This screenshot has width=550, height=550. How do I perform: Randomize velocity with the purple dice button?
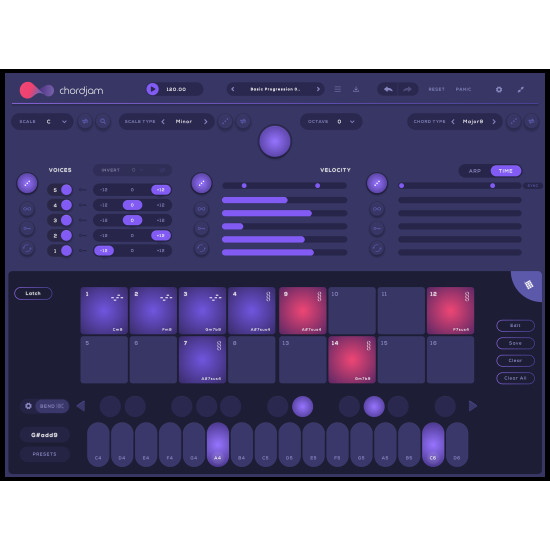tap(201, 183)
